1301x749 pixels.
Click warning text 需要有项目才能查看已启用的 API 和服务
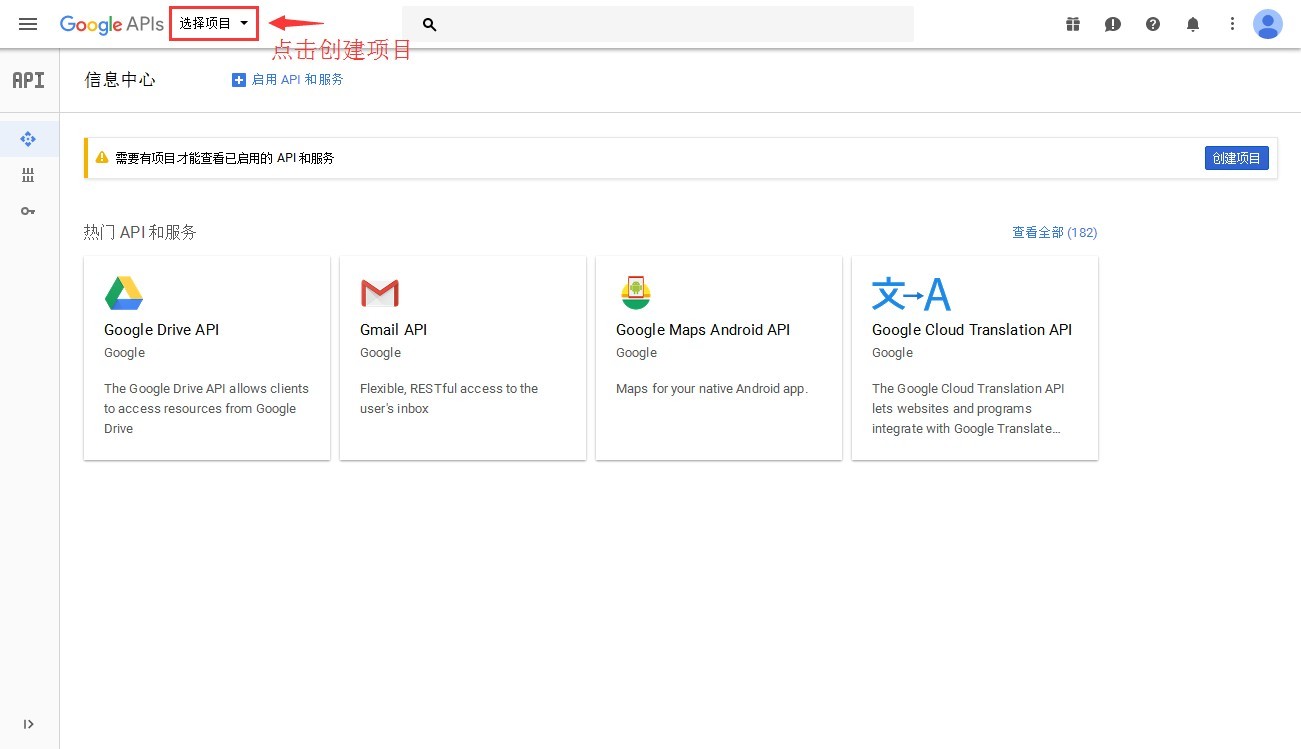225,158
